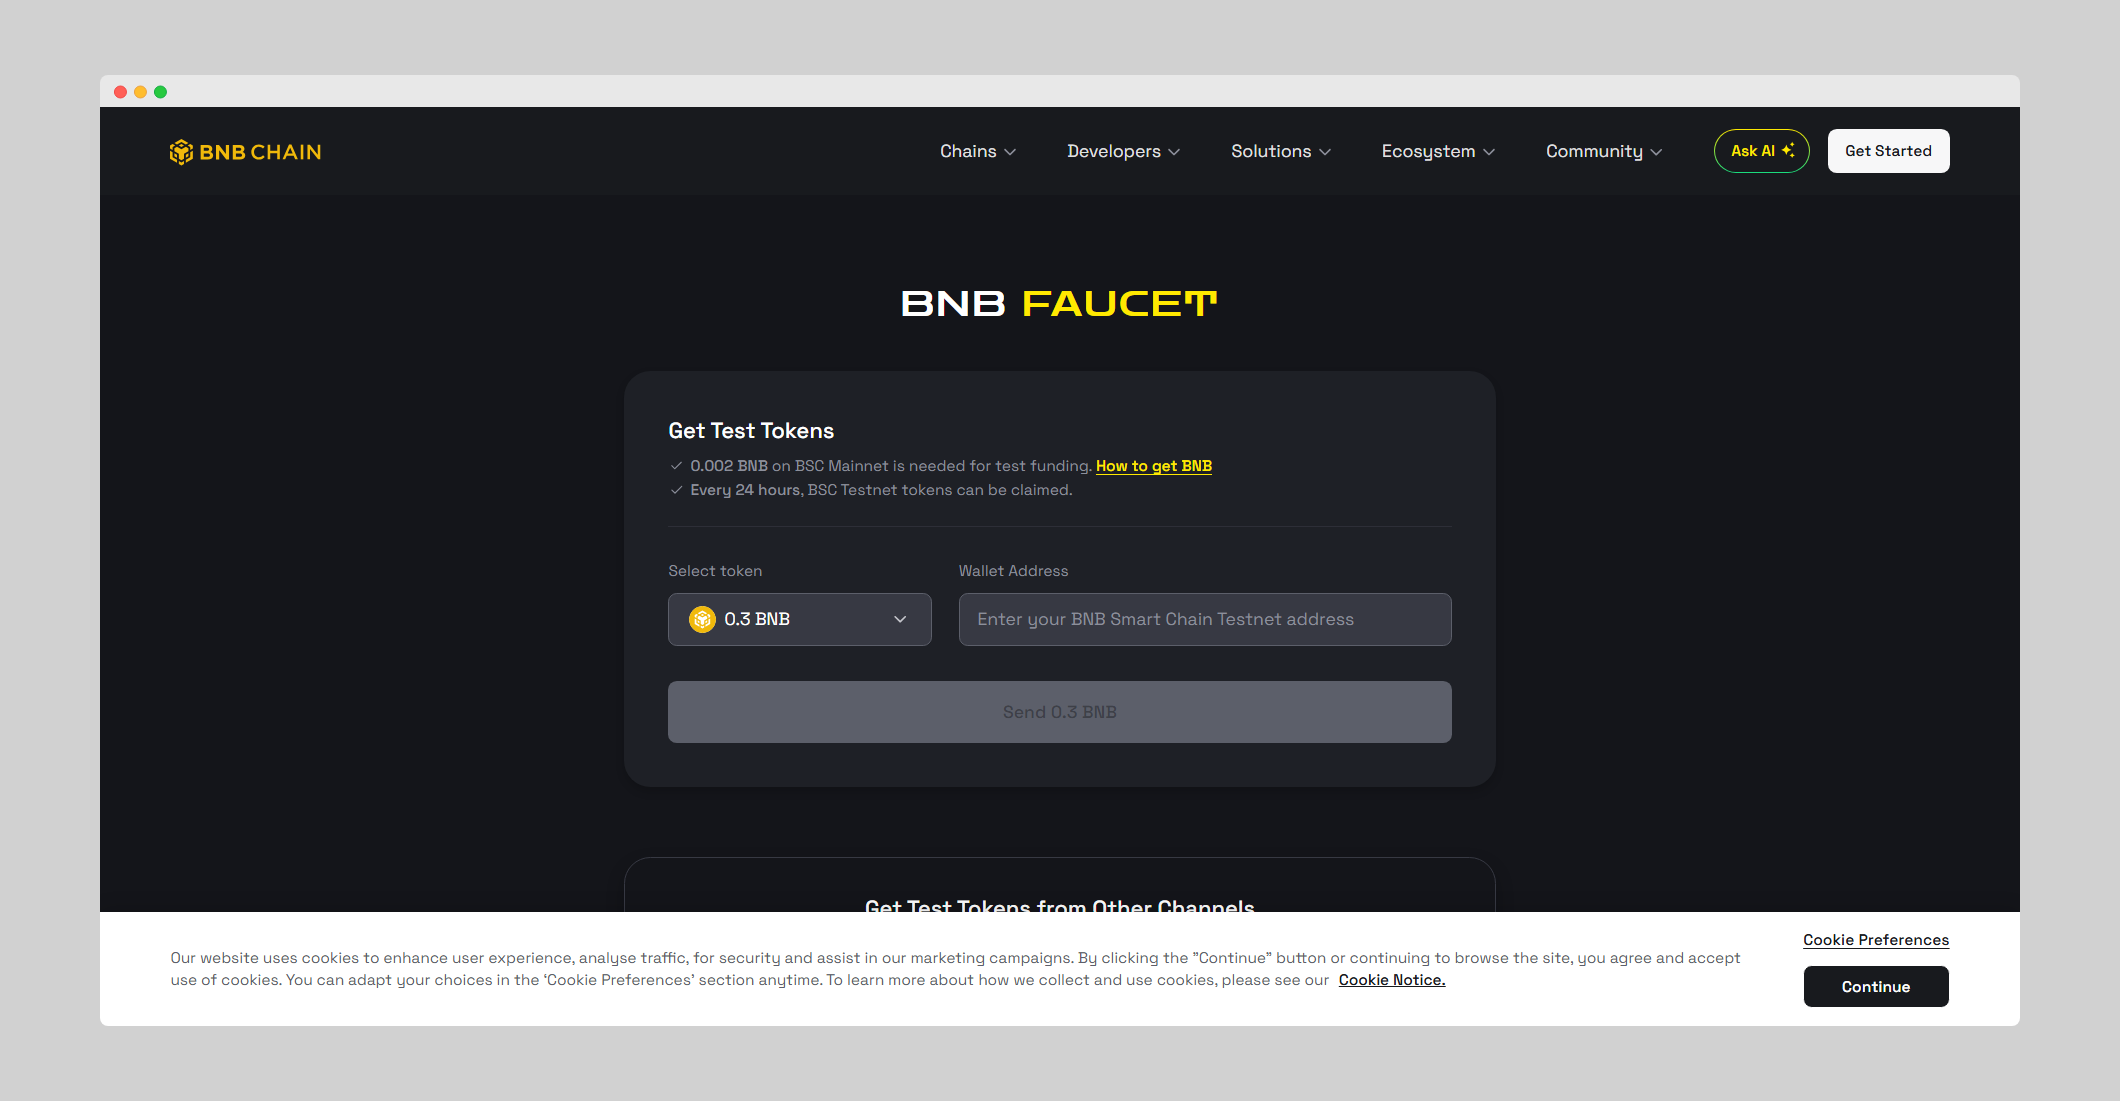Follow the How to get BNB link
This screenshot has width=2120, height=1101.
[1153, 466]
